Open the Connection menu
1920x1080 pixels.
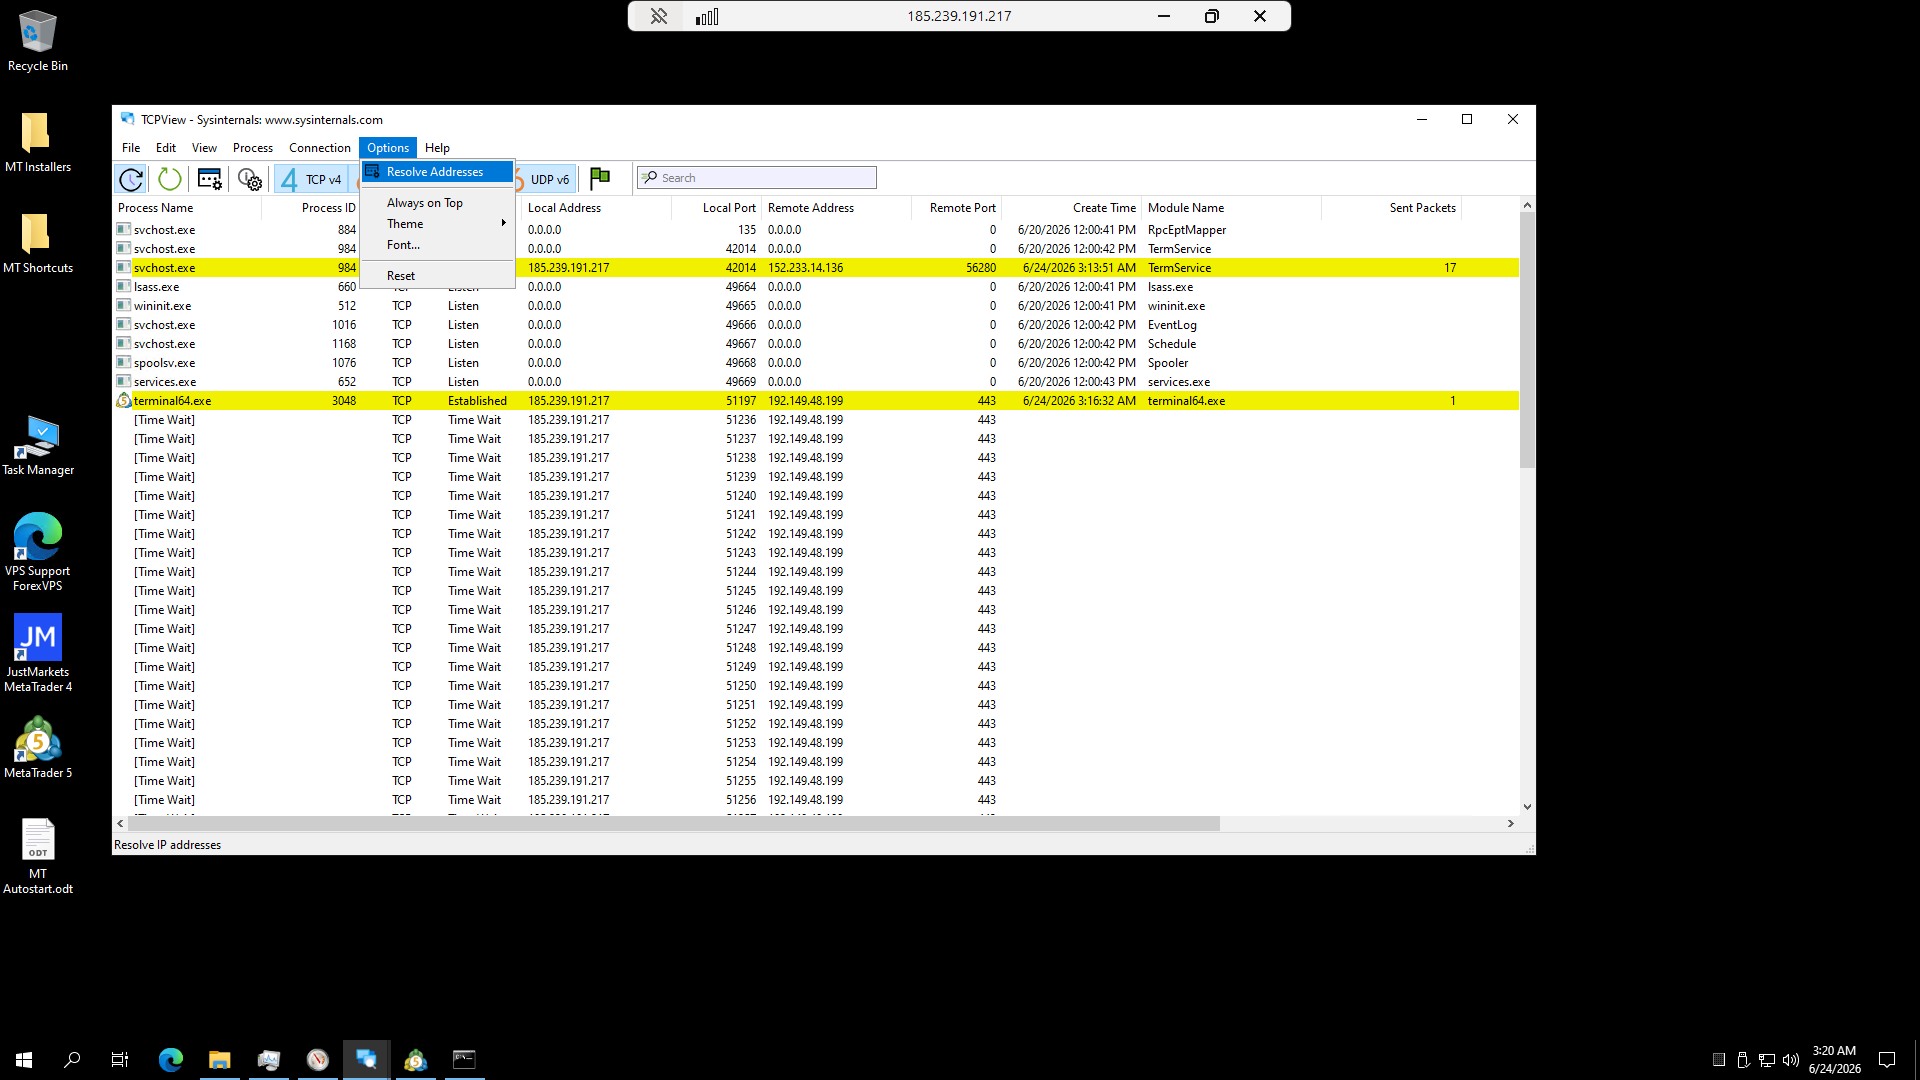click(320, 148)
